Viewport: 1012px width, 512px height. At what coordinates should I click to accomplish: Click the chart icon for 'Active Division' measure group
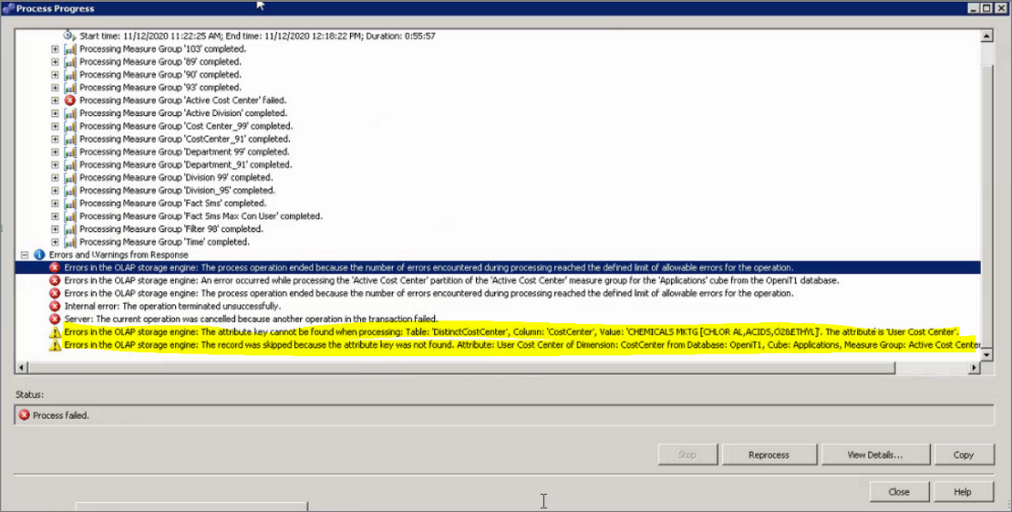(x=70, y=114)
